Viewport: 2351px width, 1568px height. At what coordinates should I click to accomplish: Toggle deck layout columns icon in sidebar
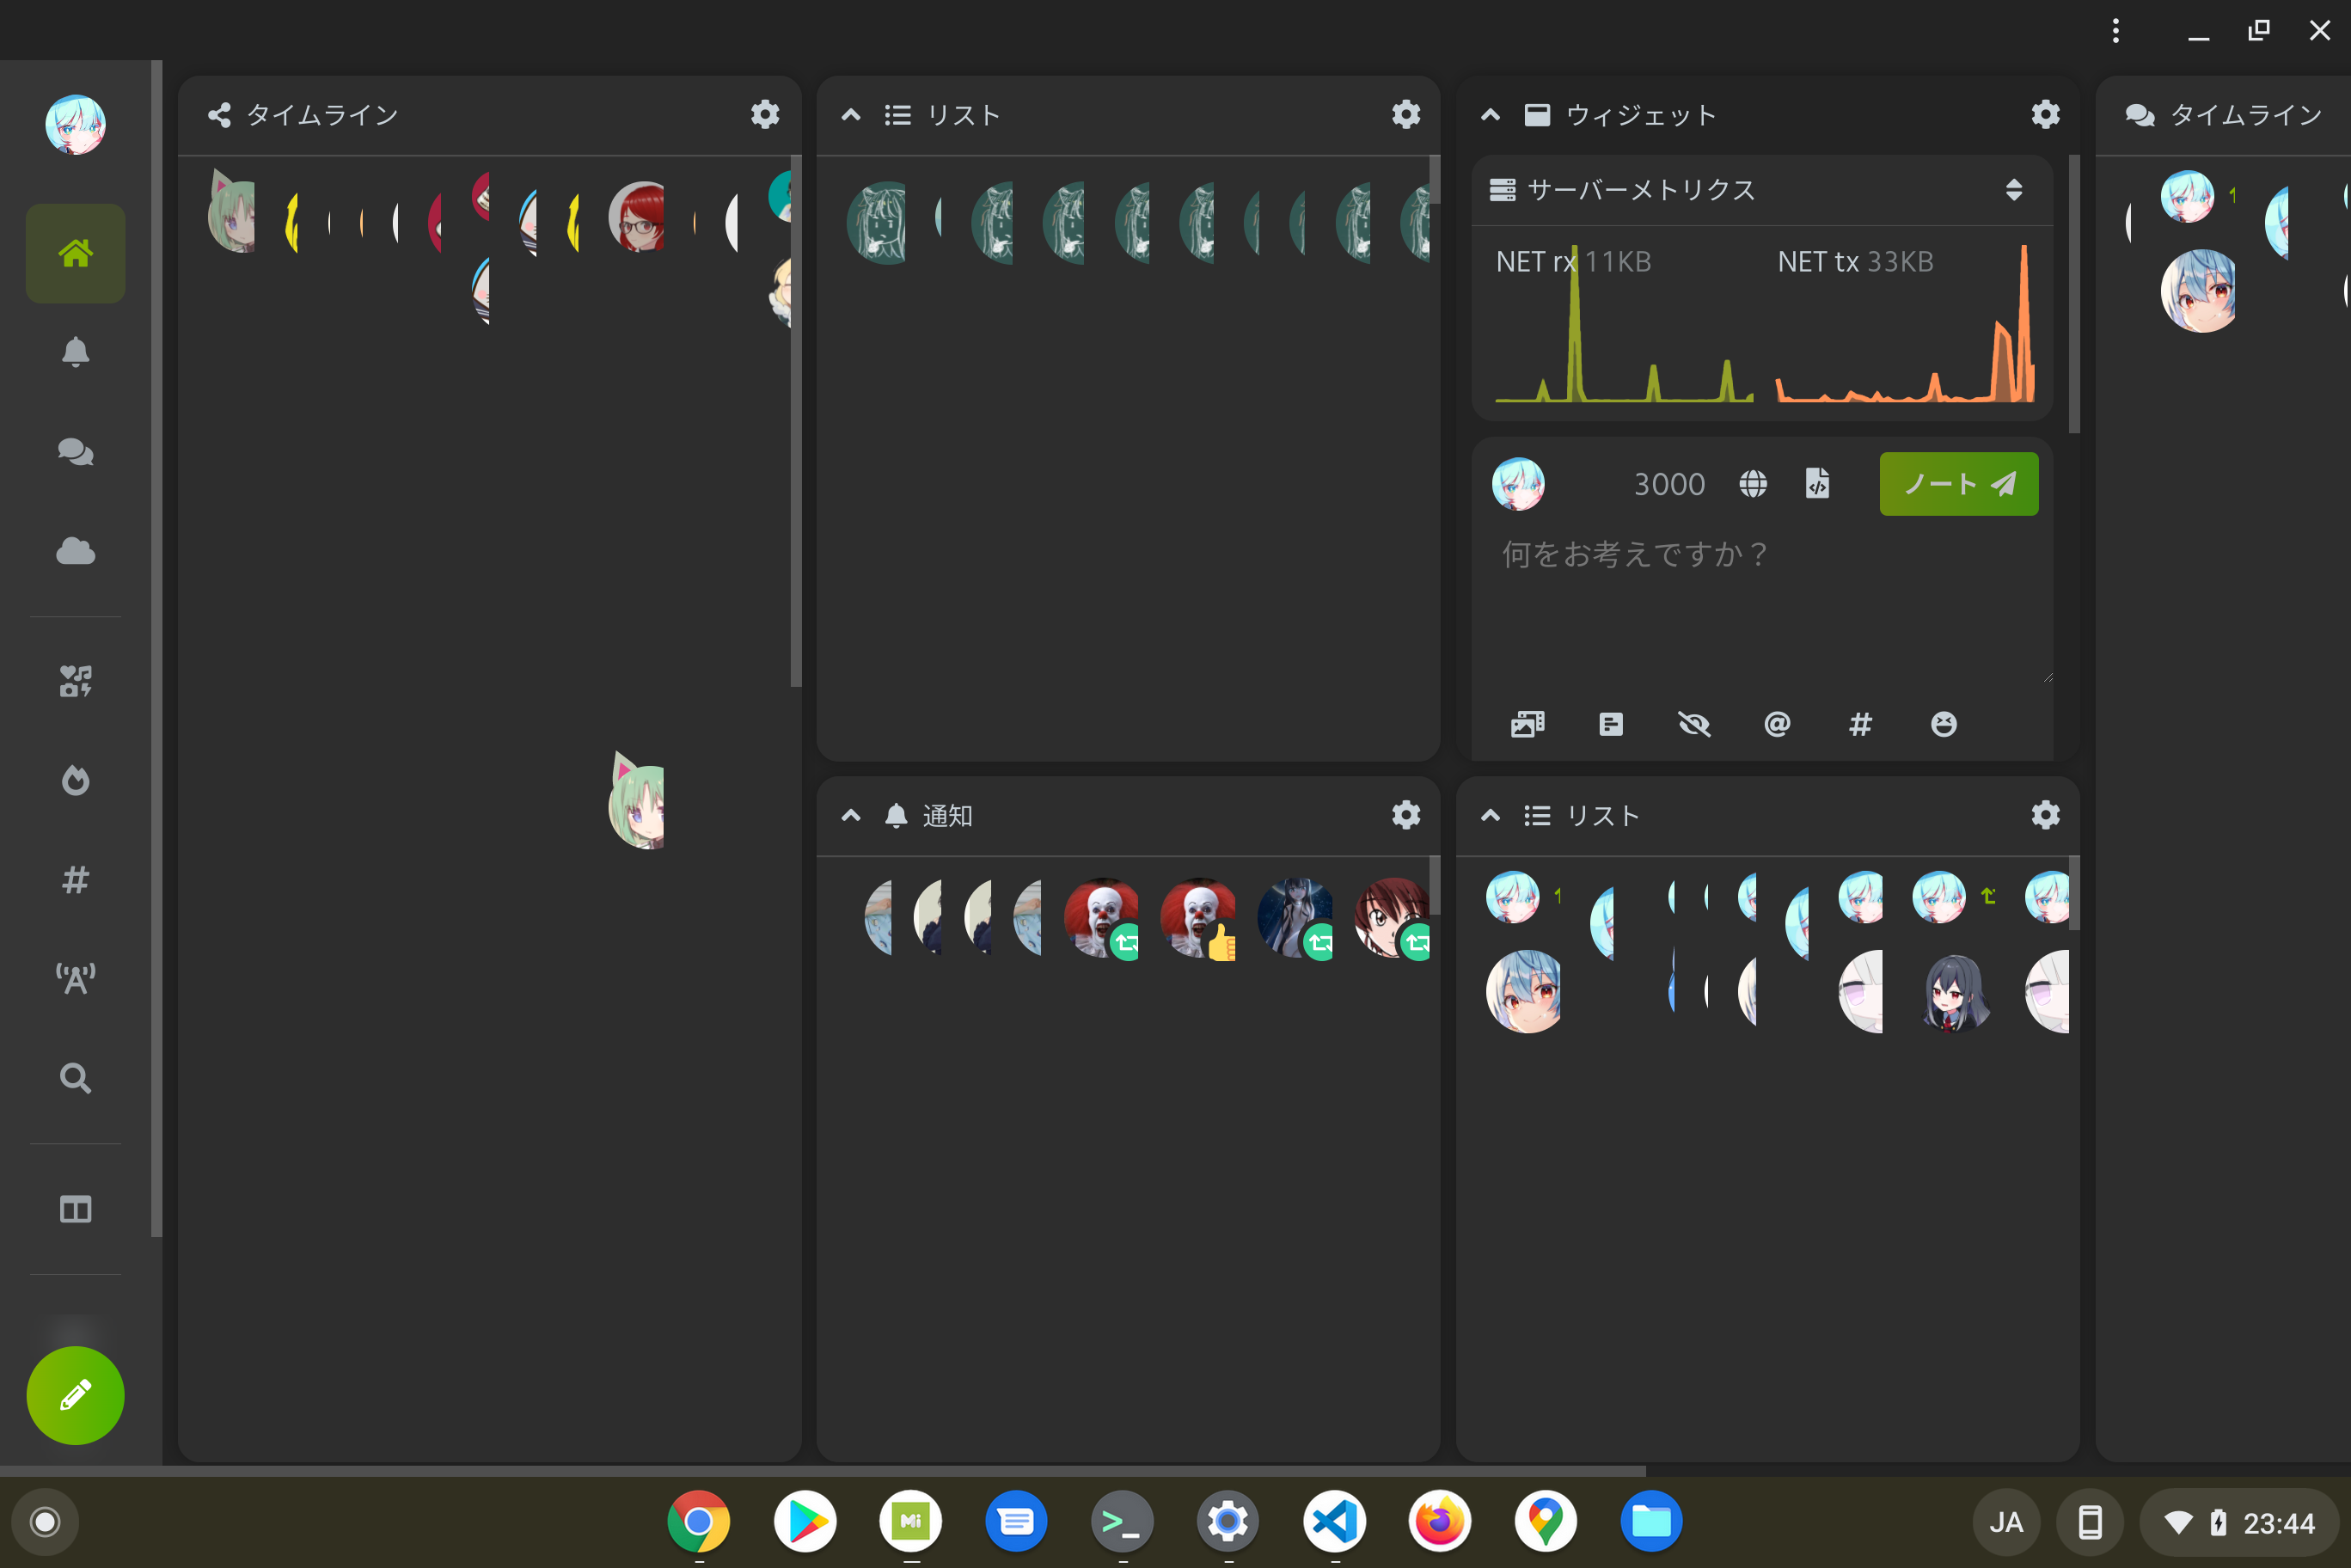[x=75, y=1209]
